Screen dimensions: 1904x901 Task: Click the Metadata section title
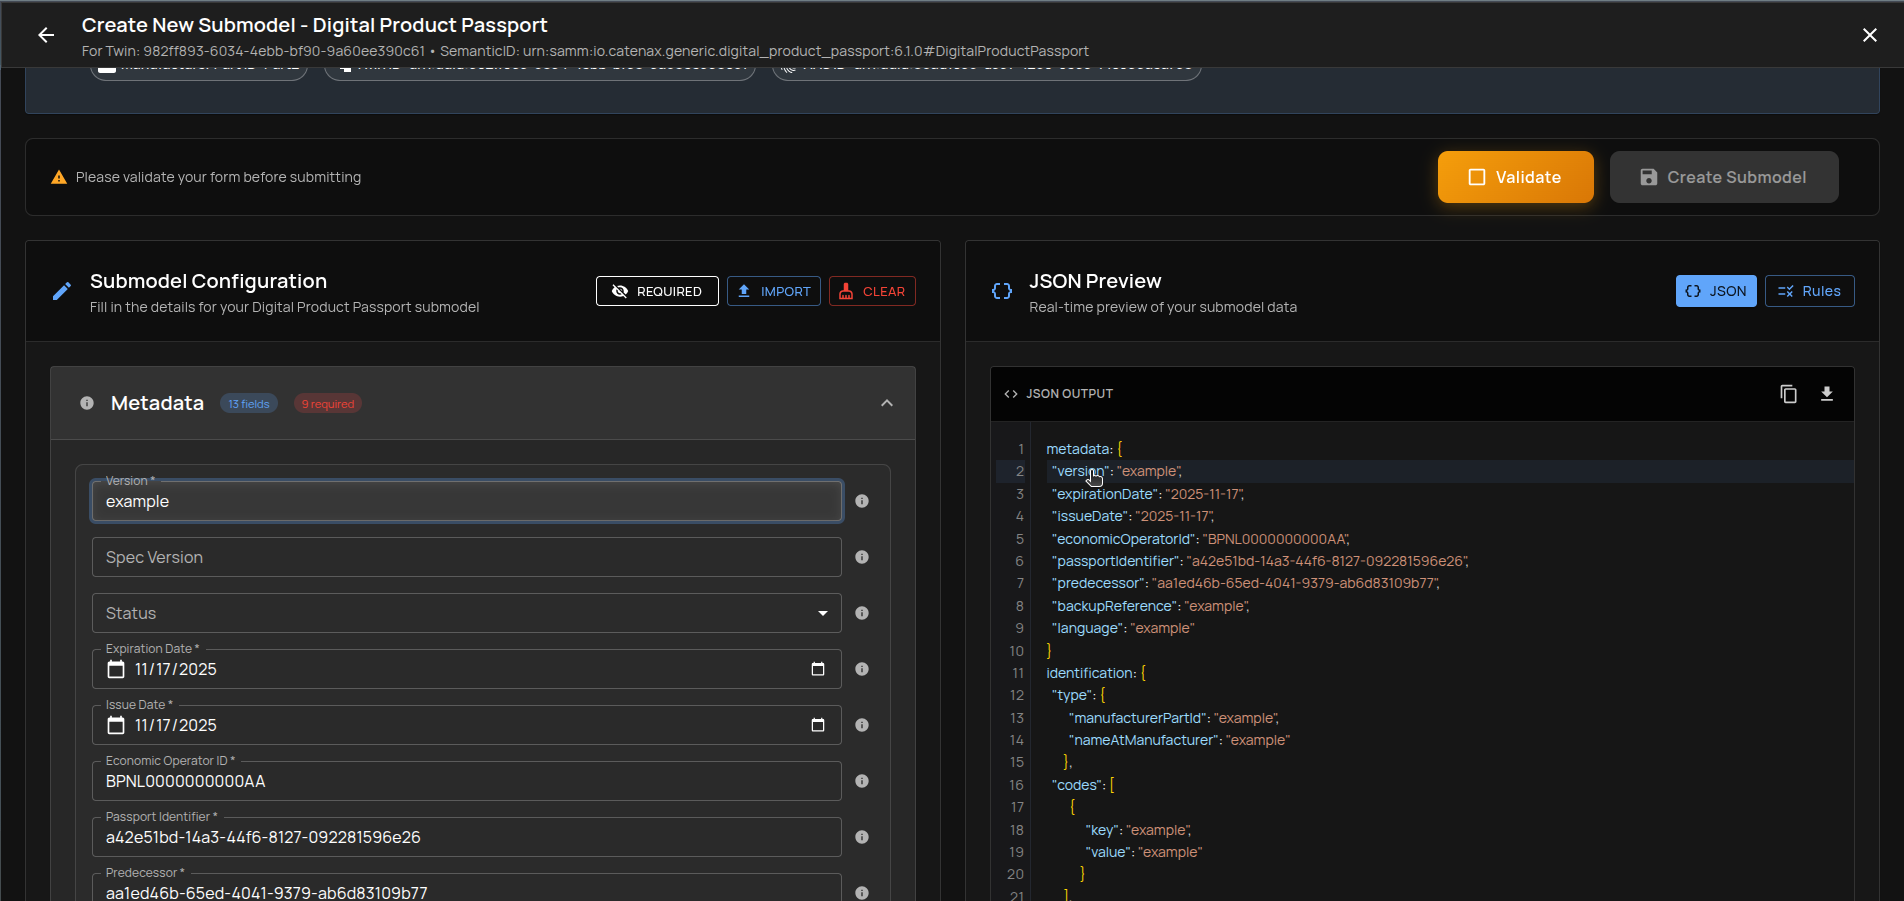pos(157,403)
